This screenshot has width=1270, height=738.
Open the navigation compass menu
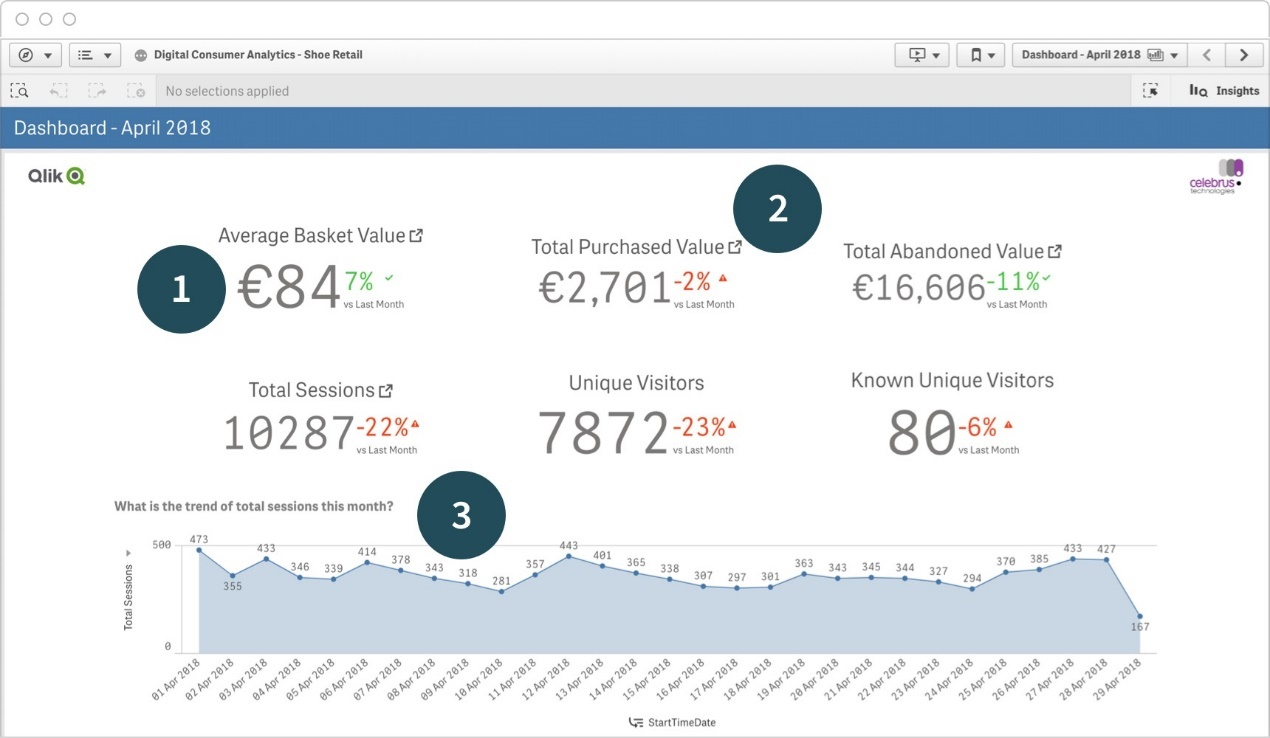coord(36,55)
